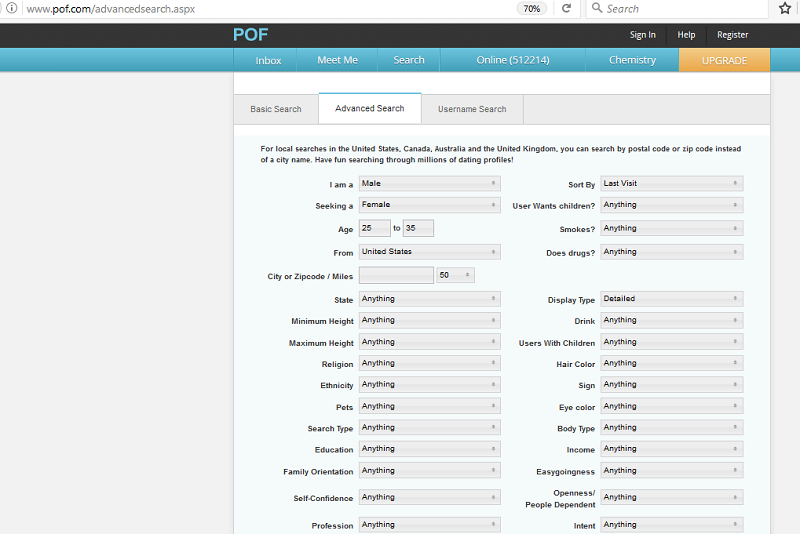Click the bookmark star icon
This screenshot has height=534, width=800.
[x=785, y=8]
